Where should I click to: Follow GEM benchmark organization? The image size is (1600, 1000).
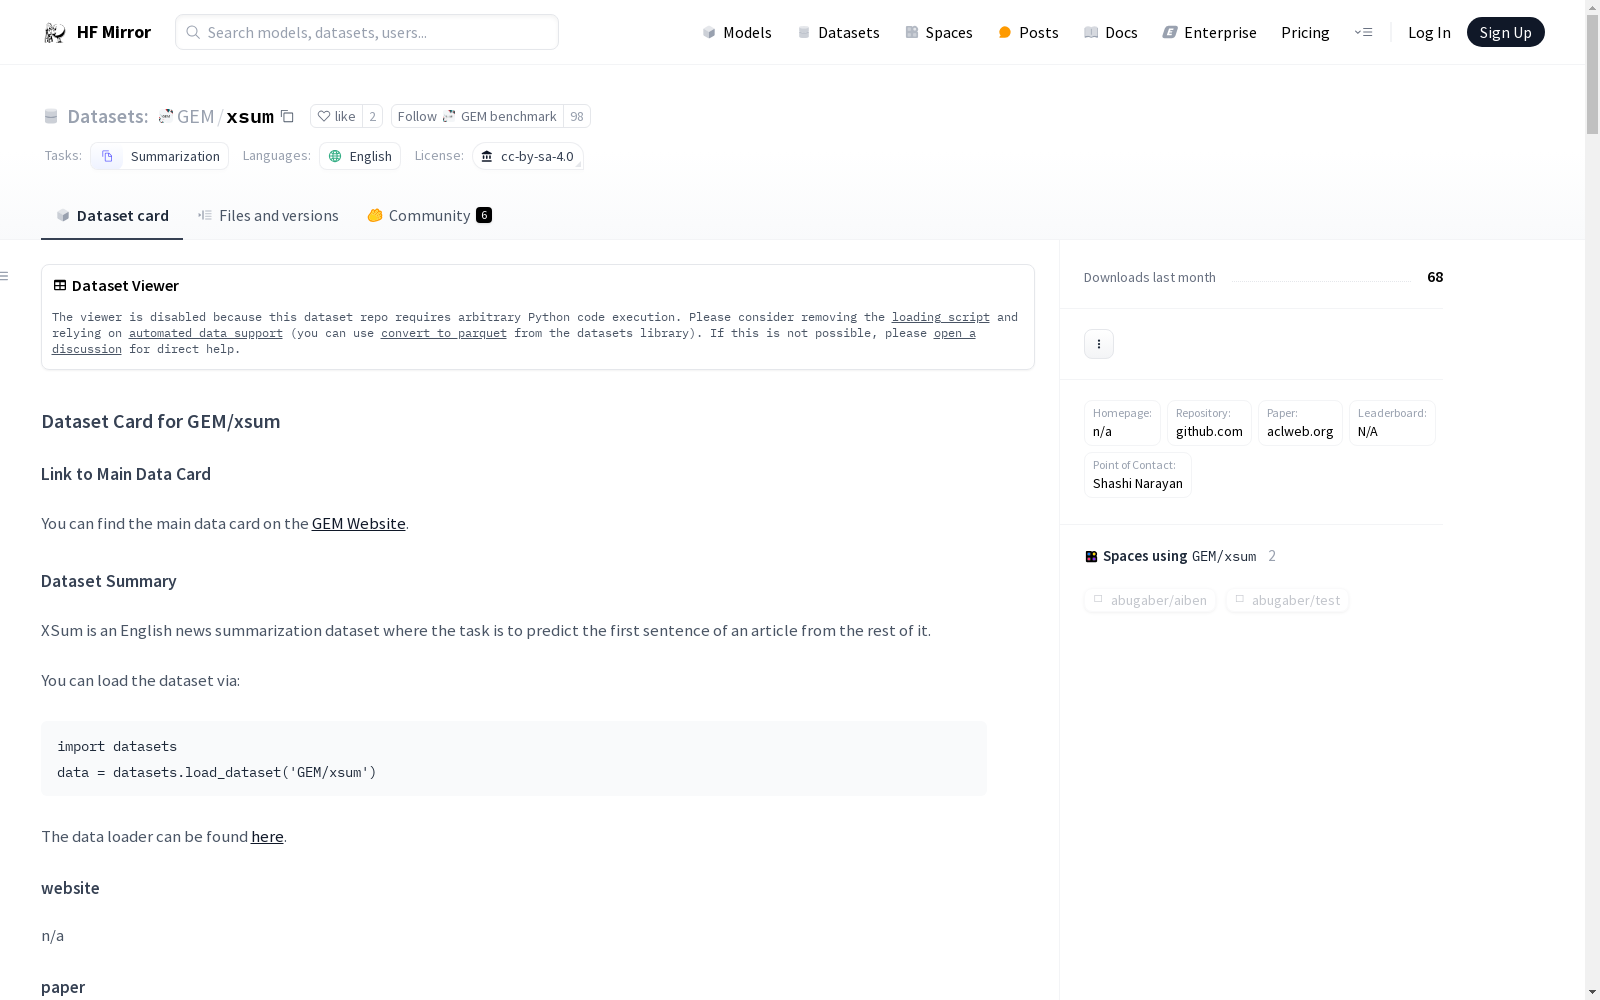point(477,116)
